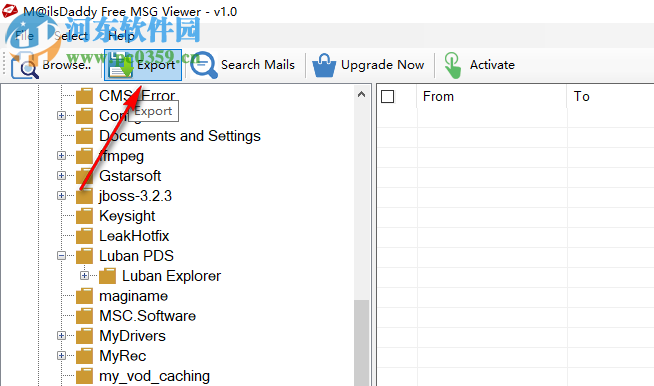Open the Select menu
Screen dimensions: 654x386
click(71, 36)
